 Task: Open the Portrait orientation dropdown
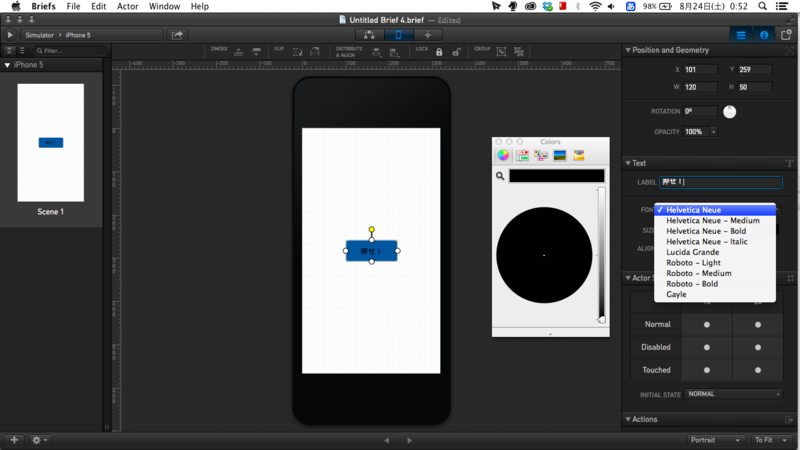[714, 440]
